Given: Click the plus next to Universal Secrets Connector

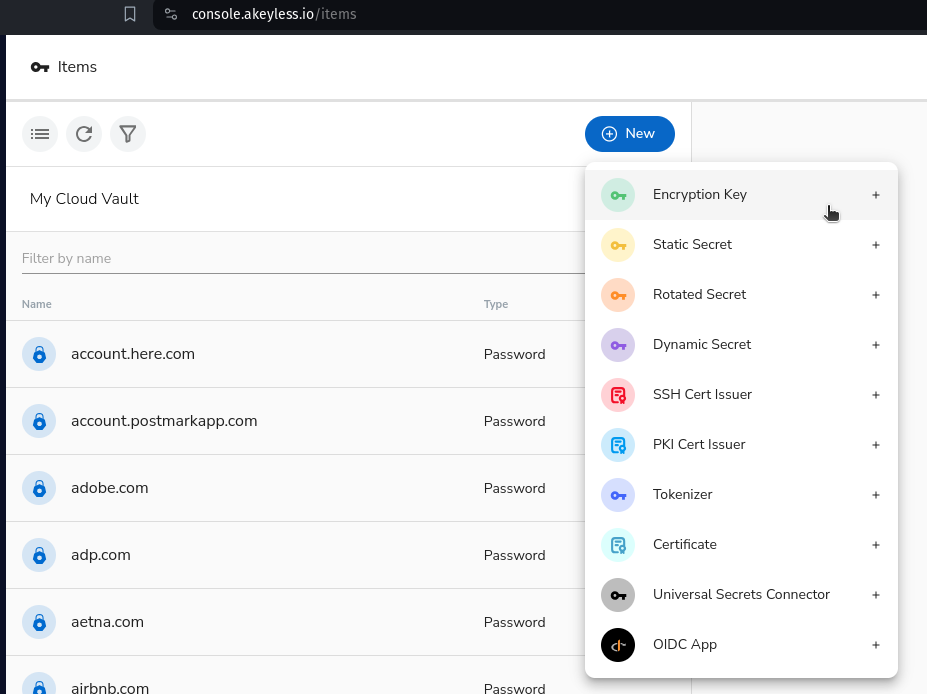Looking at the screenshot, I should tap(876, 595).
